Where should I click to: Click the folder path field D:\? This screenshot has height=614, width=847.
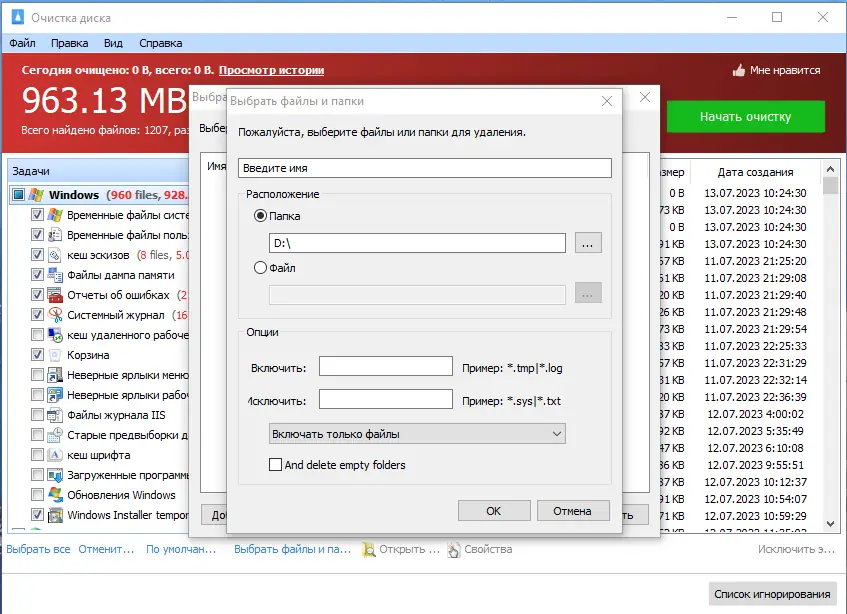[x=417, y=243]
